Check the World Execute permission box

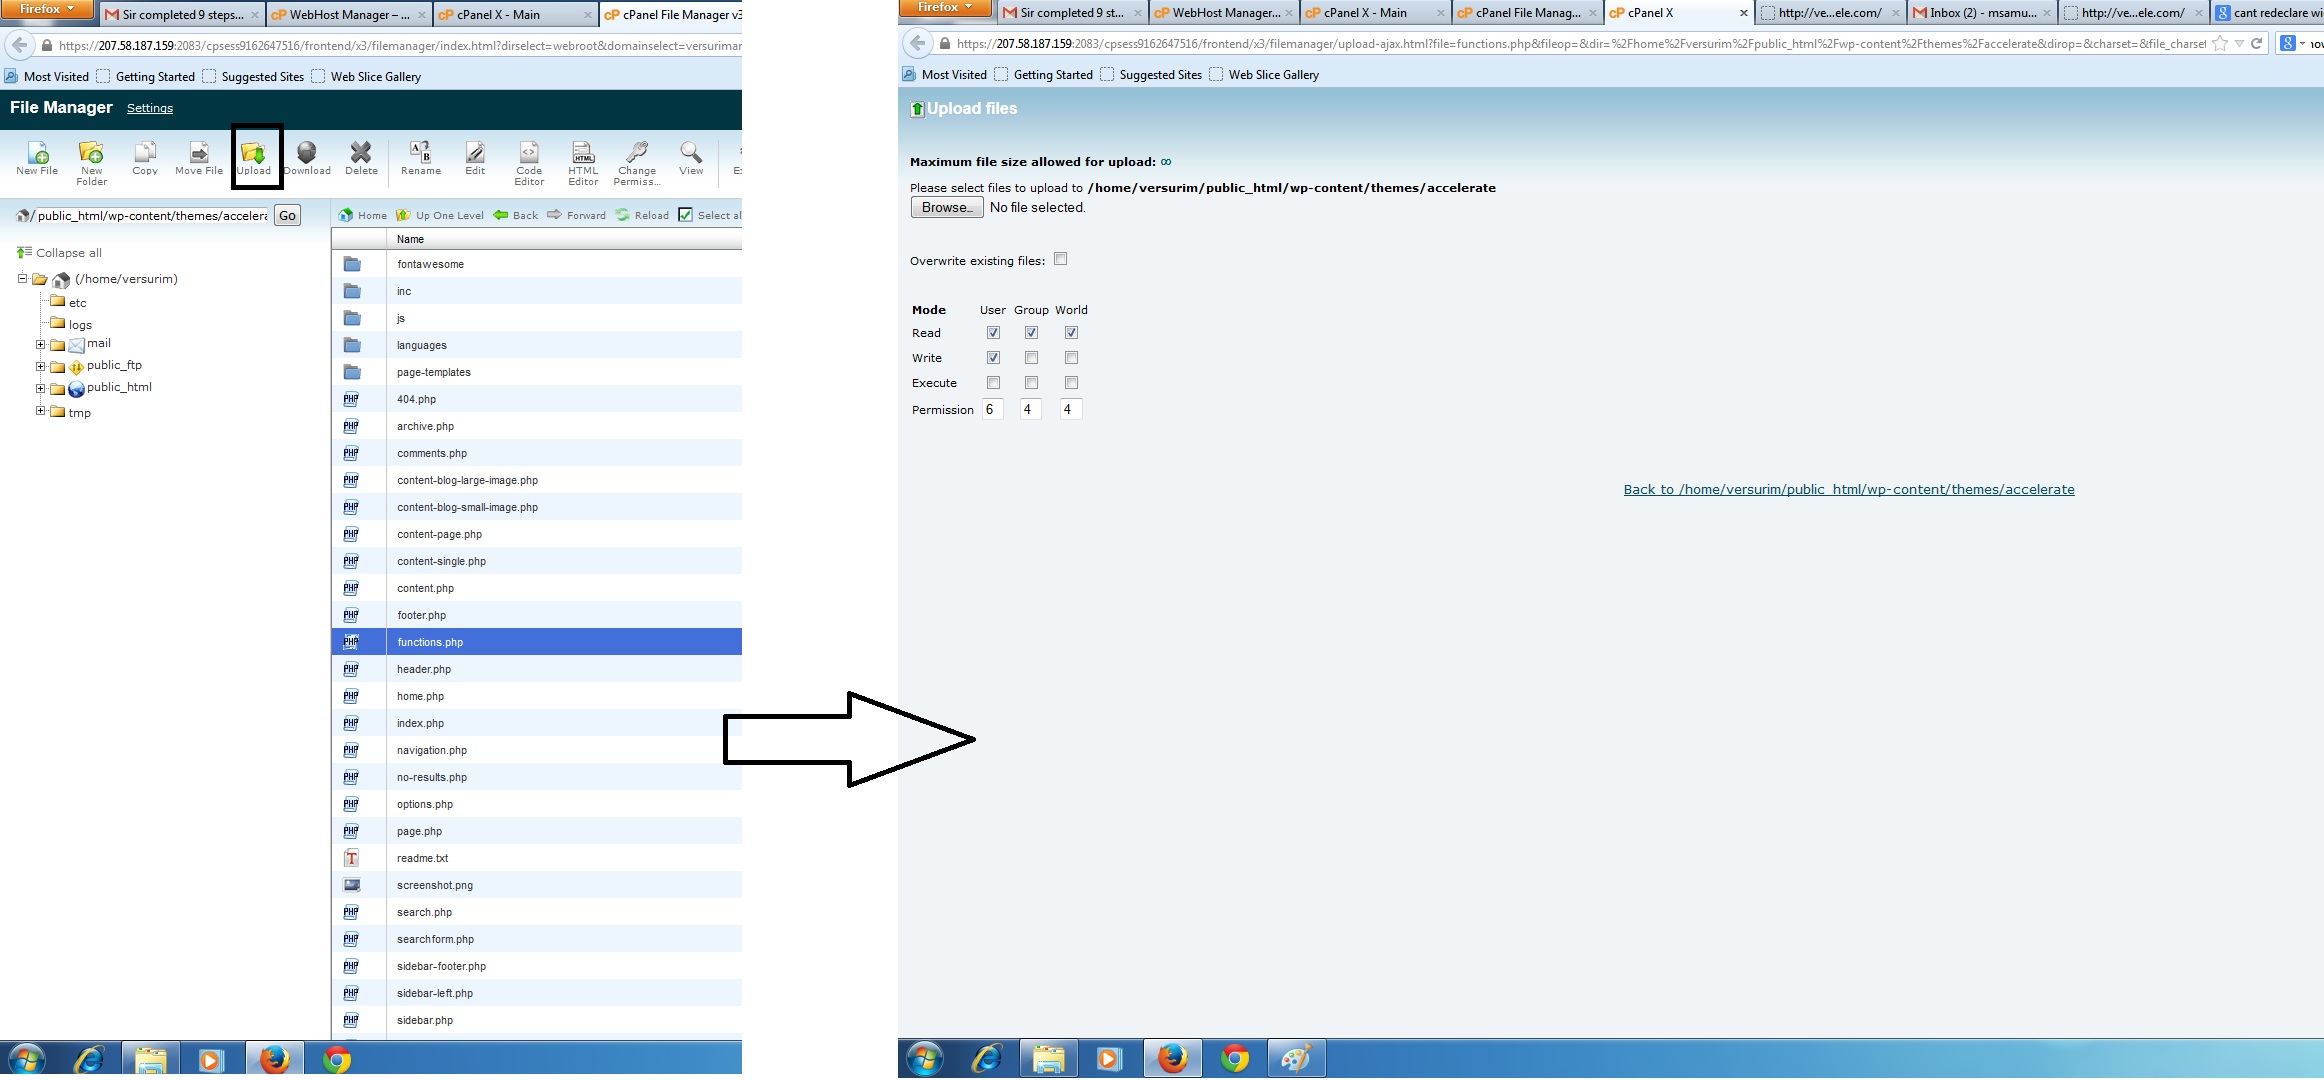click(1071, 383)
